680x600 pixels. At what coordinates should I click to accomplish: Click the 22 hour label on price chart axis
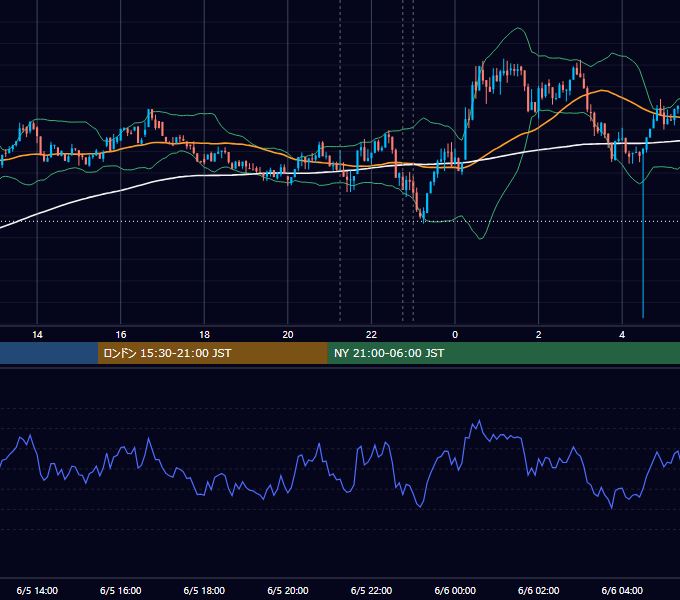click(371, 335)
